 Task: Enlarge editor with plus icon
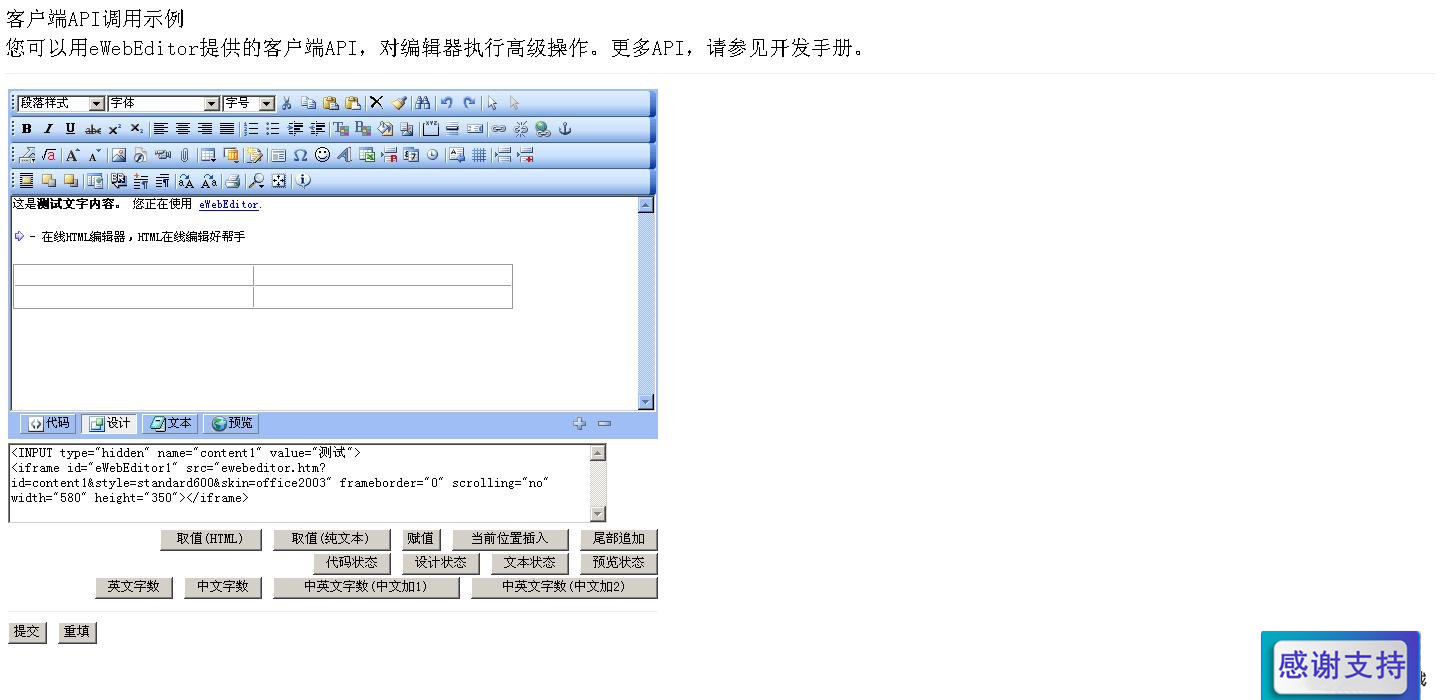579,424
